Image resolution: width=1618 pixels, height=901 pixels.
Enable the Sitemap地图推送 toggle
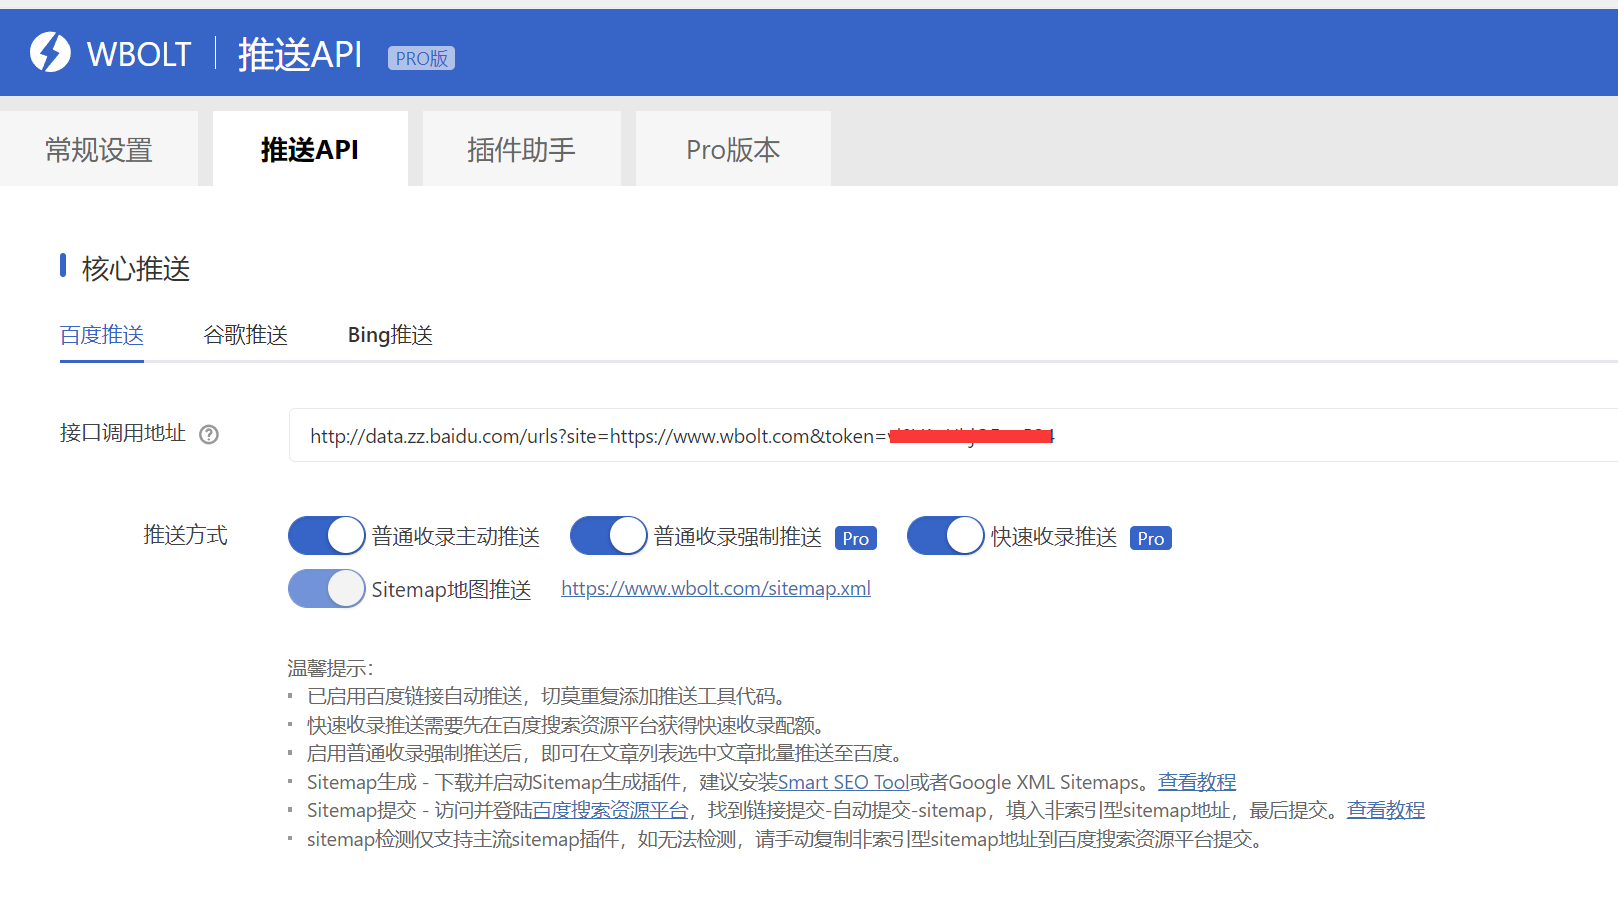pos(325,588)
